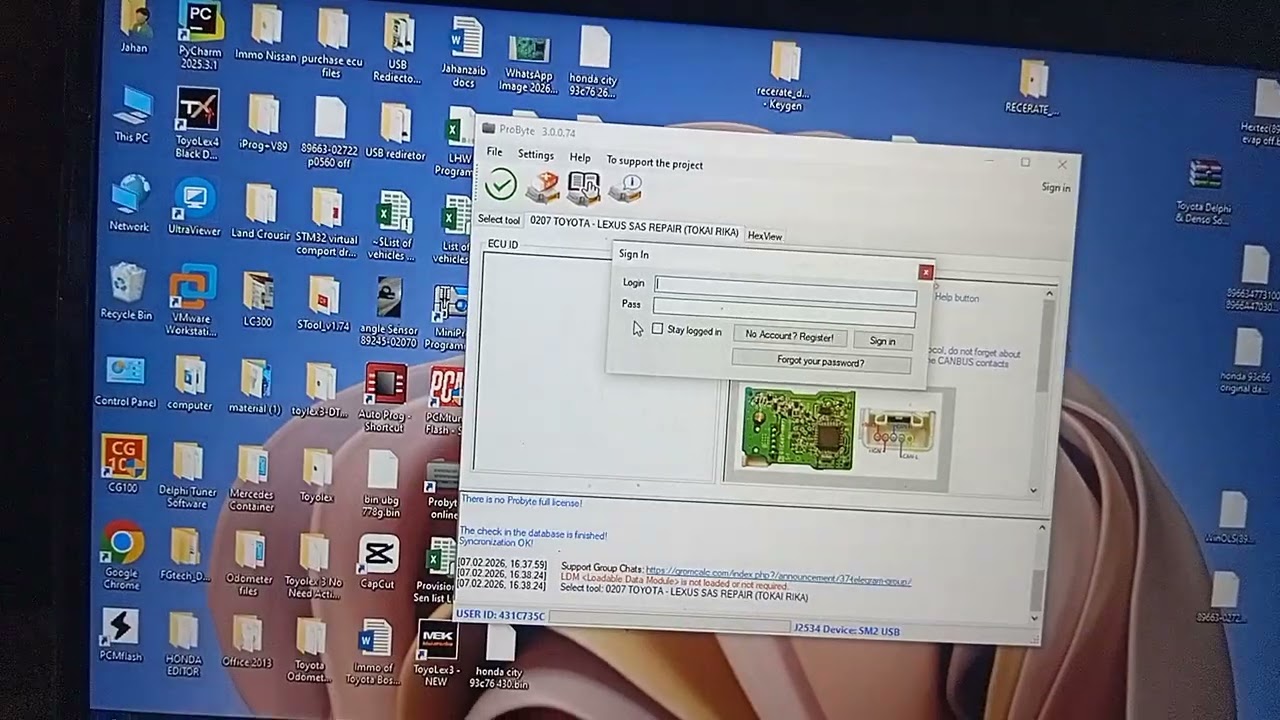1280x720 pixels.
Task: Switch to the Select tool tab
Action: (498, 219)
